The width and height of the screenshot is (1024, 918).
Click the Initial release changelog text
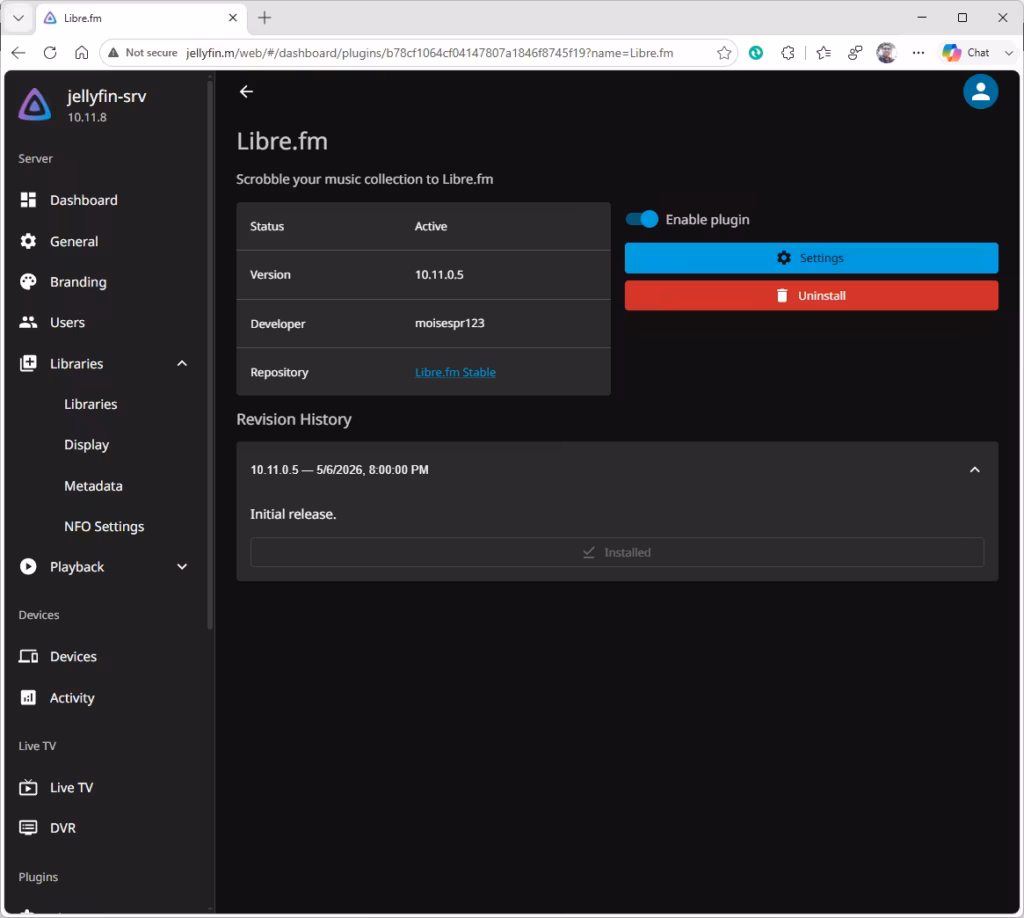point(293,514)
